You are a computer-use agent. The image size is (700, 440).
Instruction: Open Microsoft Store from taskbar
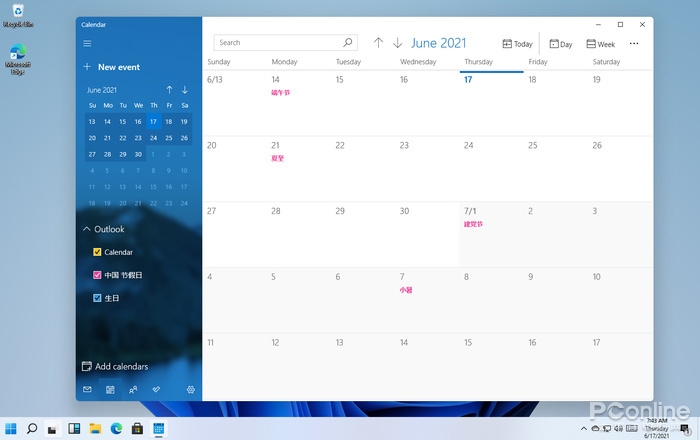tap(138, 429)
